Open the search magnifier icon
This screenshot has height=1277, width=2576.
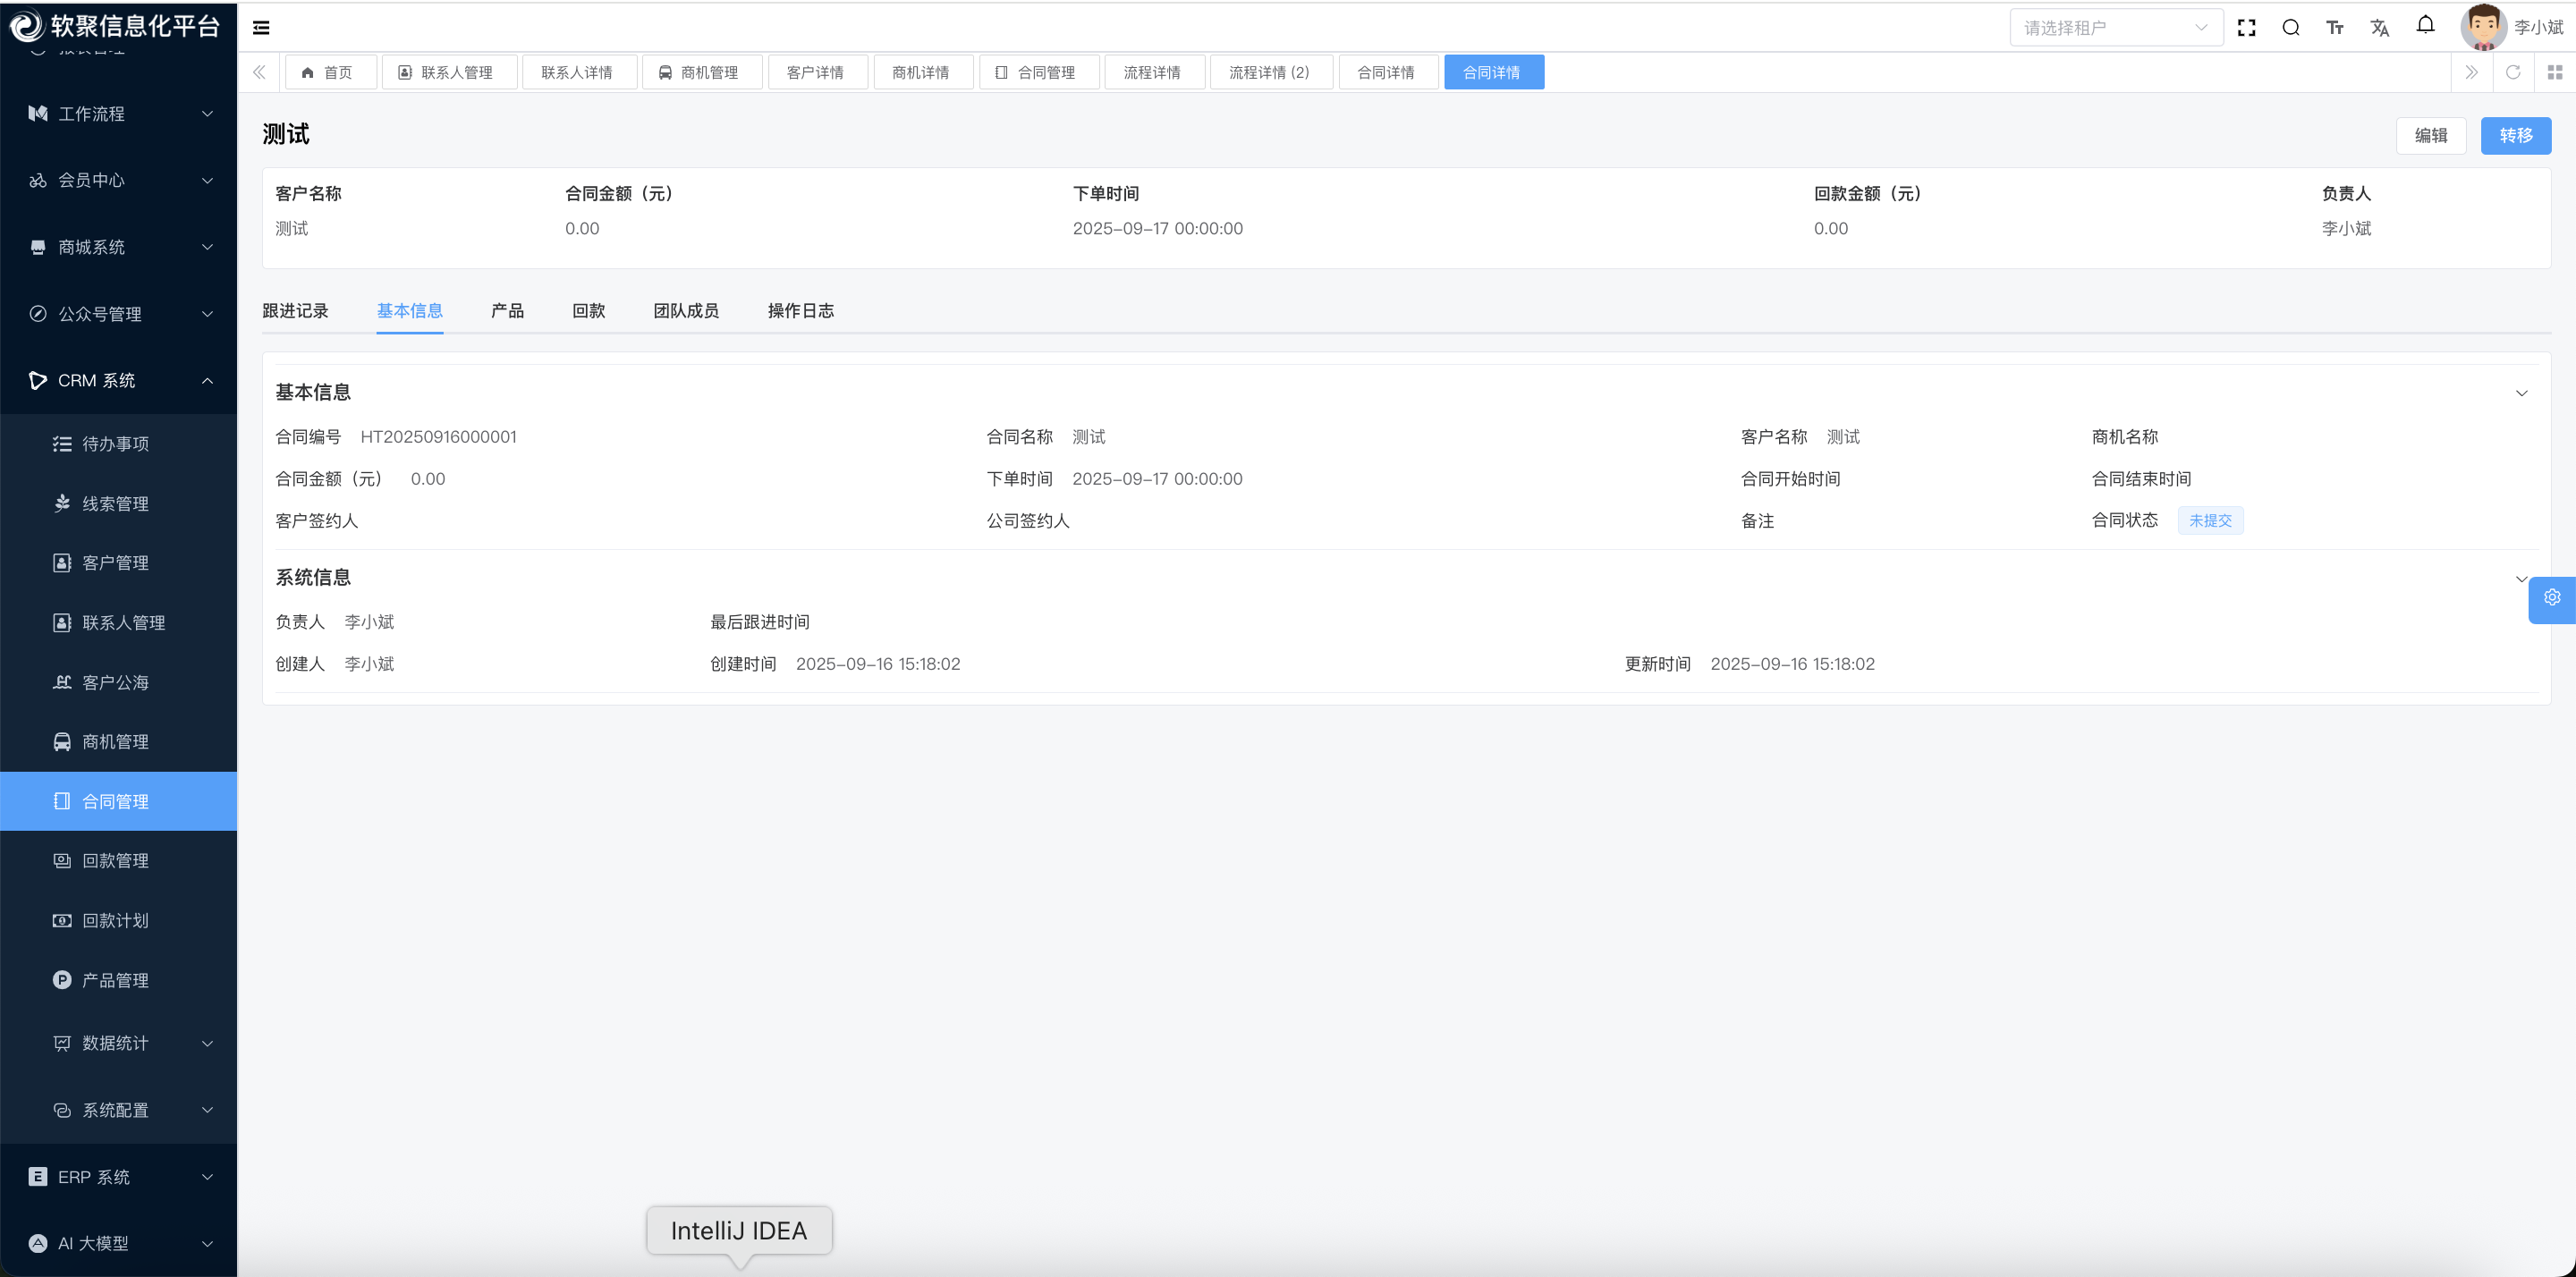(2290, 28)
